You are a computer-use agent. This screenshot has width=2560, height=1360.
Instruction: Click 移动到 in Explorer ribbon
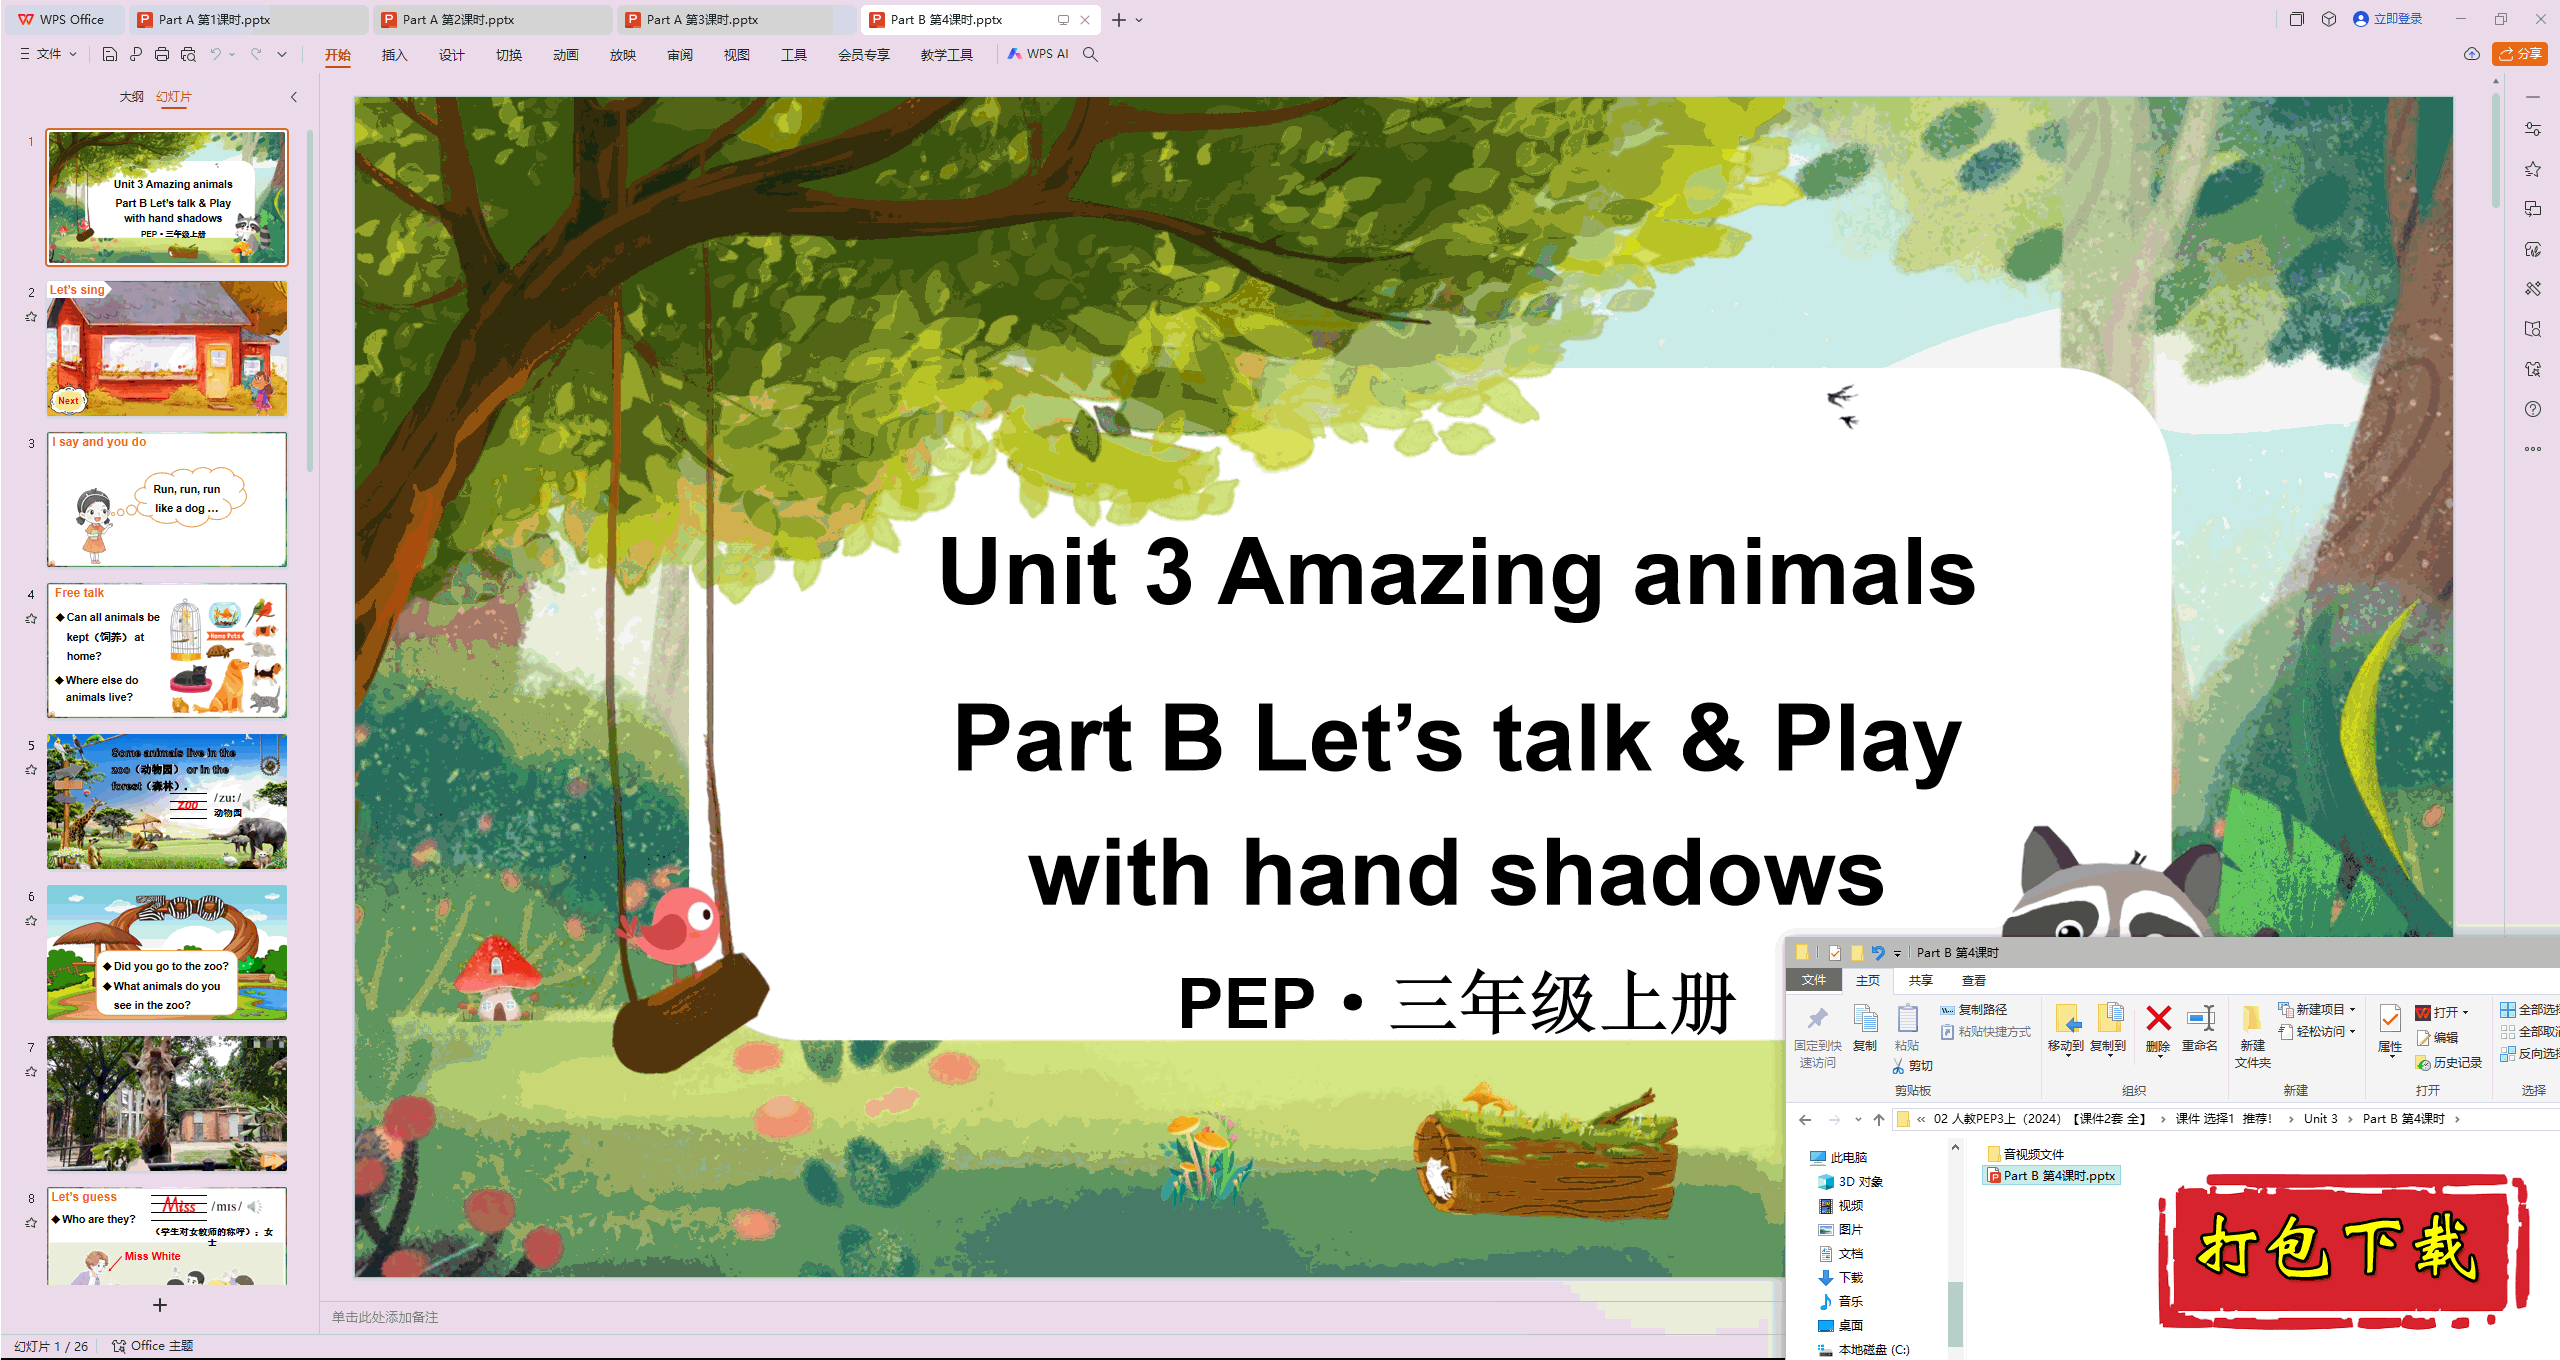point(2066,1029)
